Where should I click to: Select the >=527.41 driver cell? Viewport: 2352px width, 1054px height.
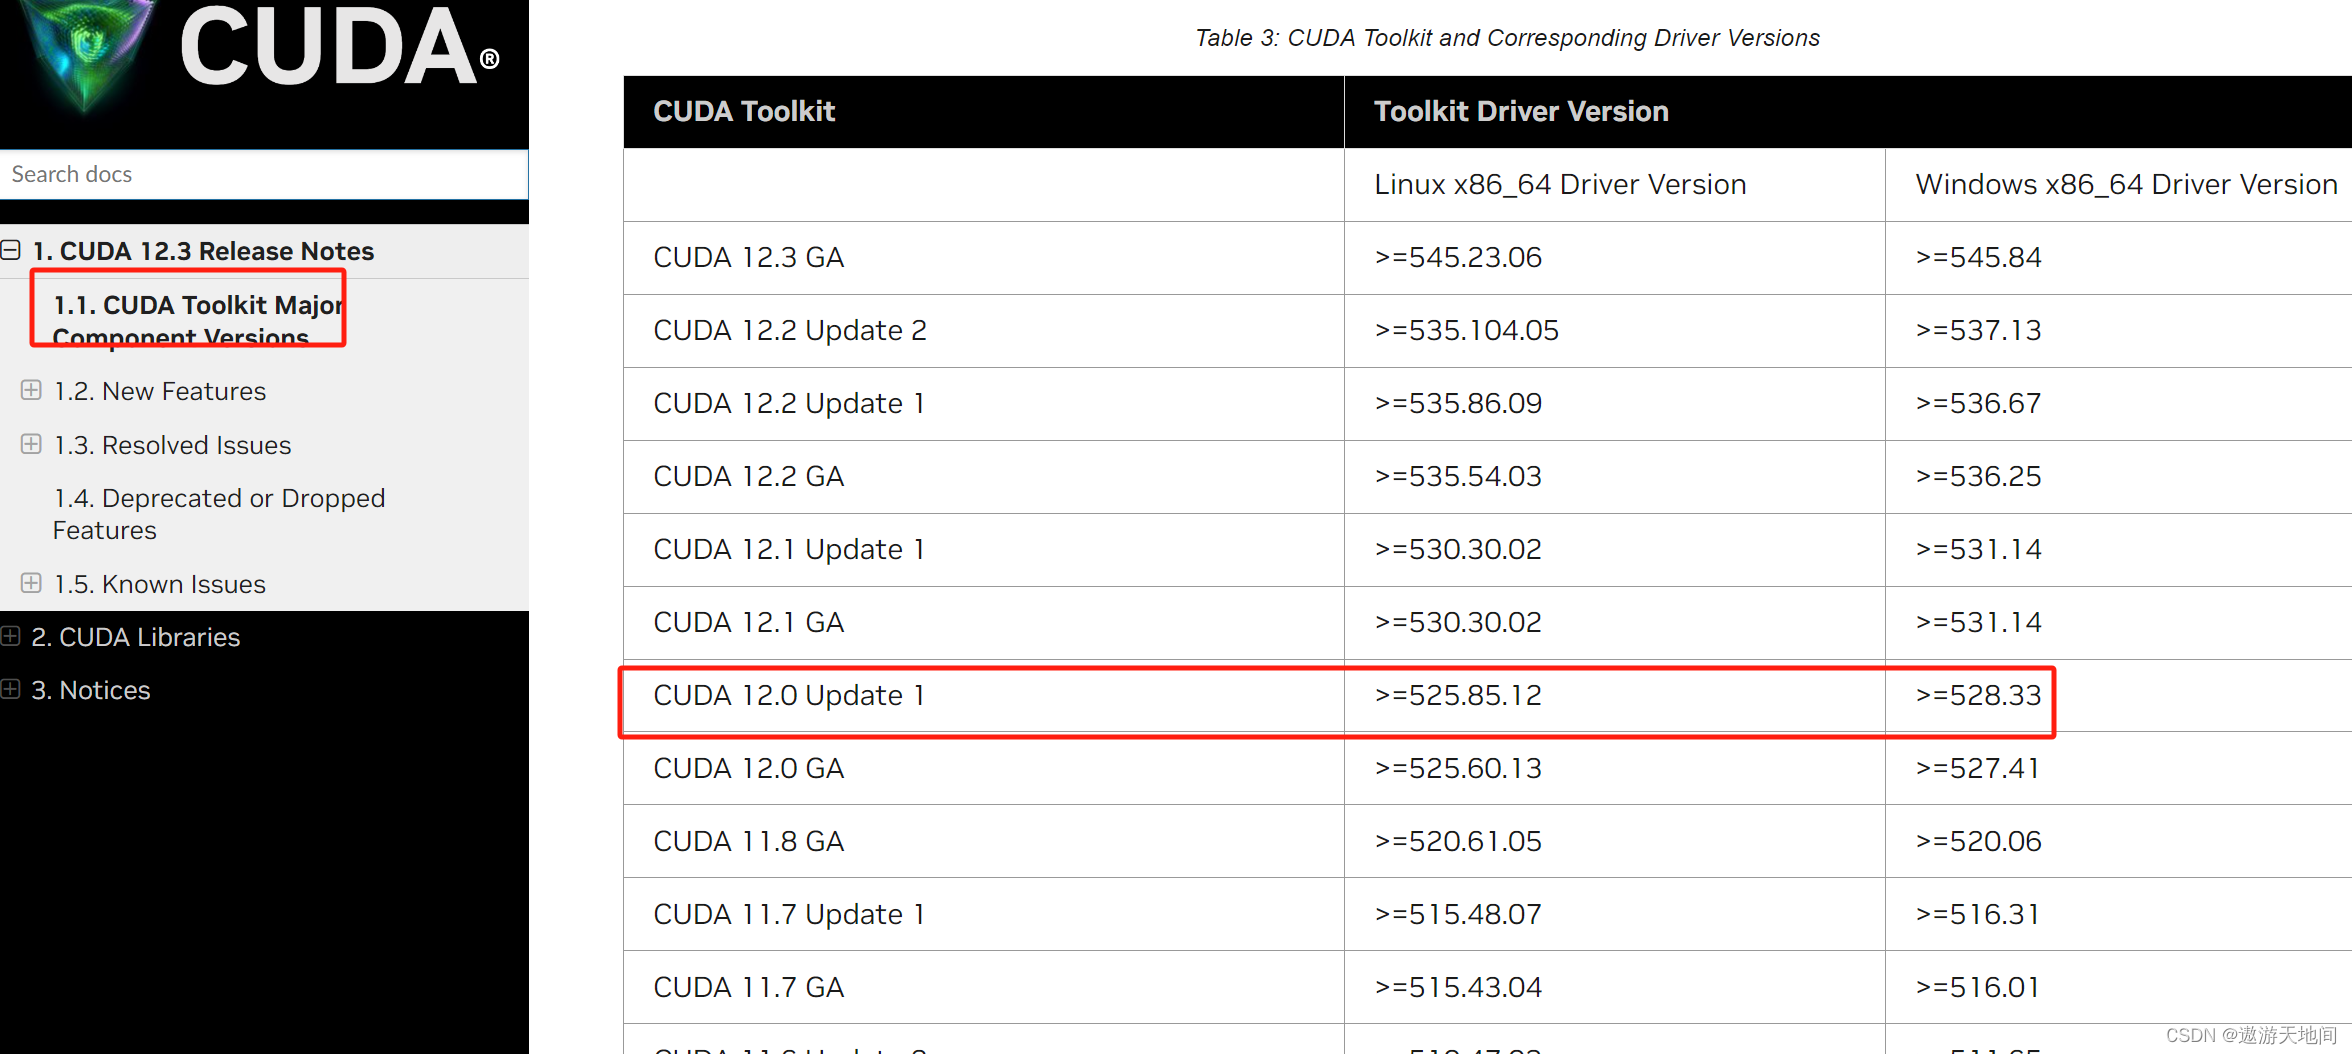2119,769
